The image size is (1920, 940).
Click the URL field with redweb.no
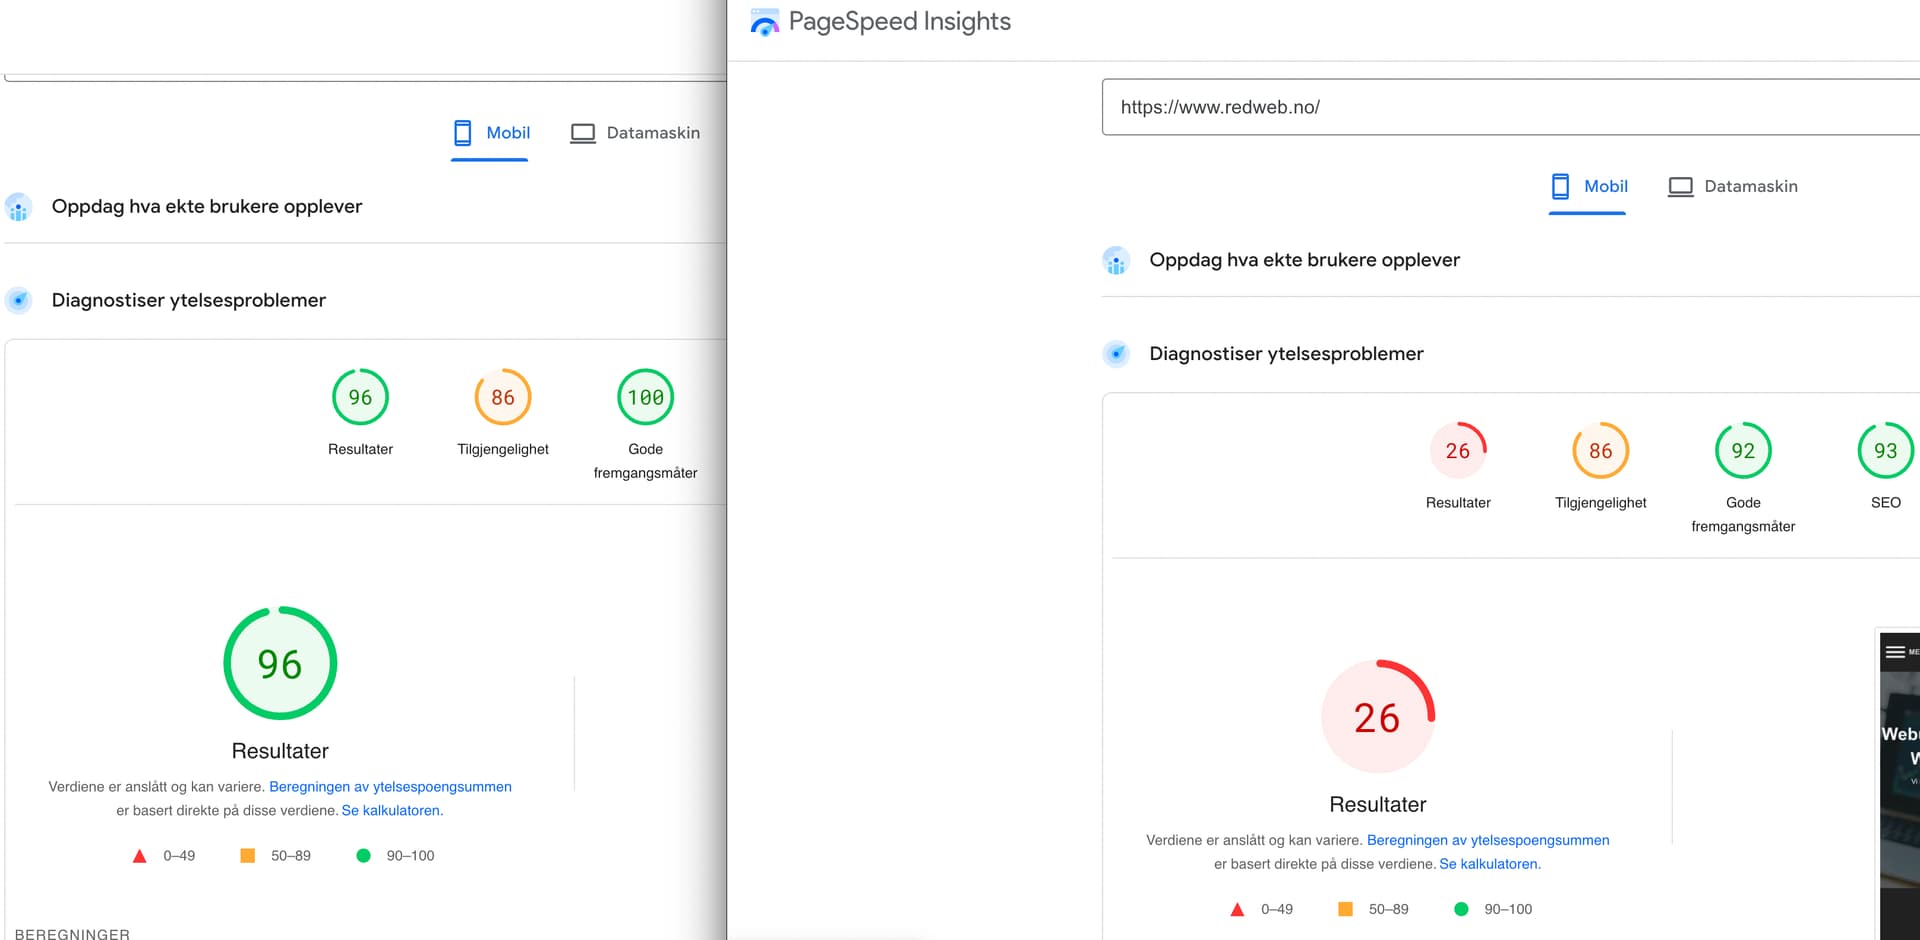(x=1510, y=107)
